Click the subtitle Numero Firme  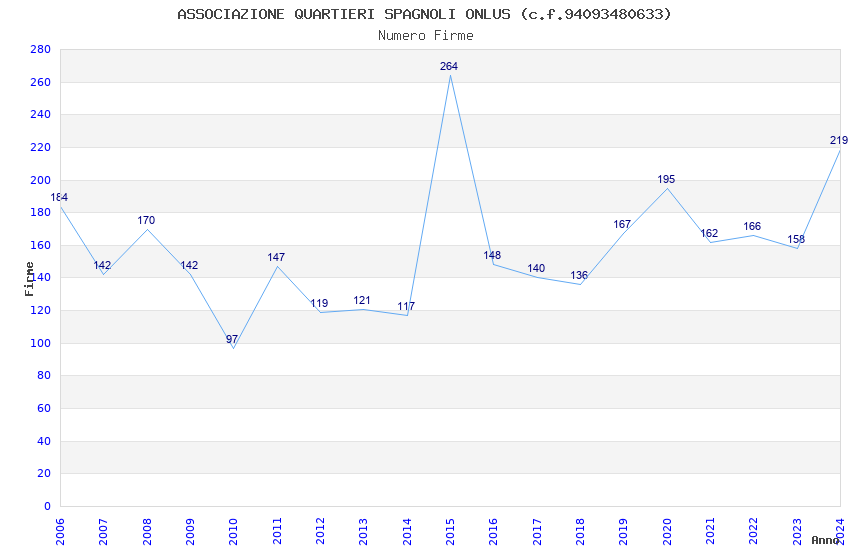point(426,36)
